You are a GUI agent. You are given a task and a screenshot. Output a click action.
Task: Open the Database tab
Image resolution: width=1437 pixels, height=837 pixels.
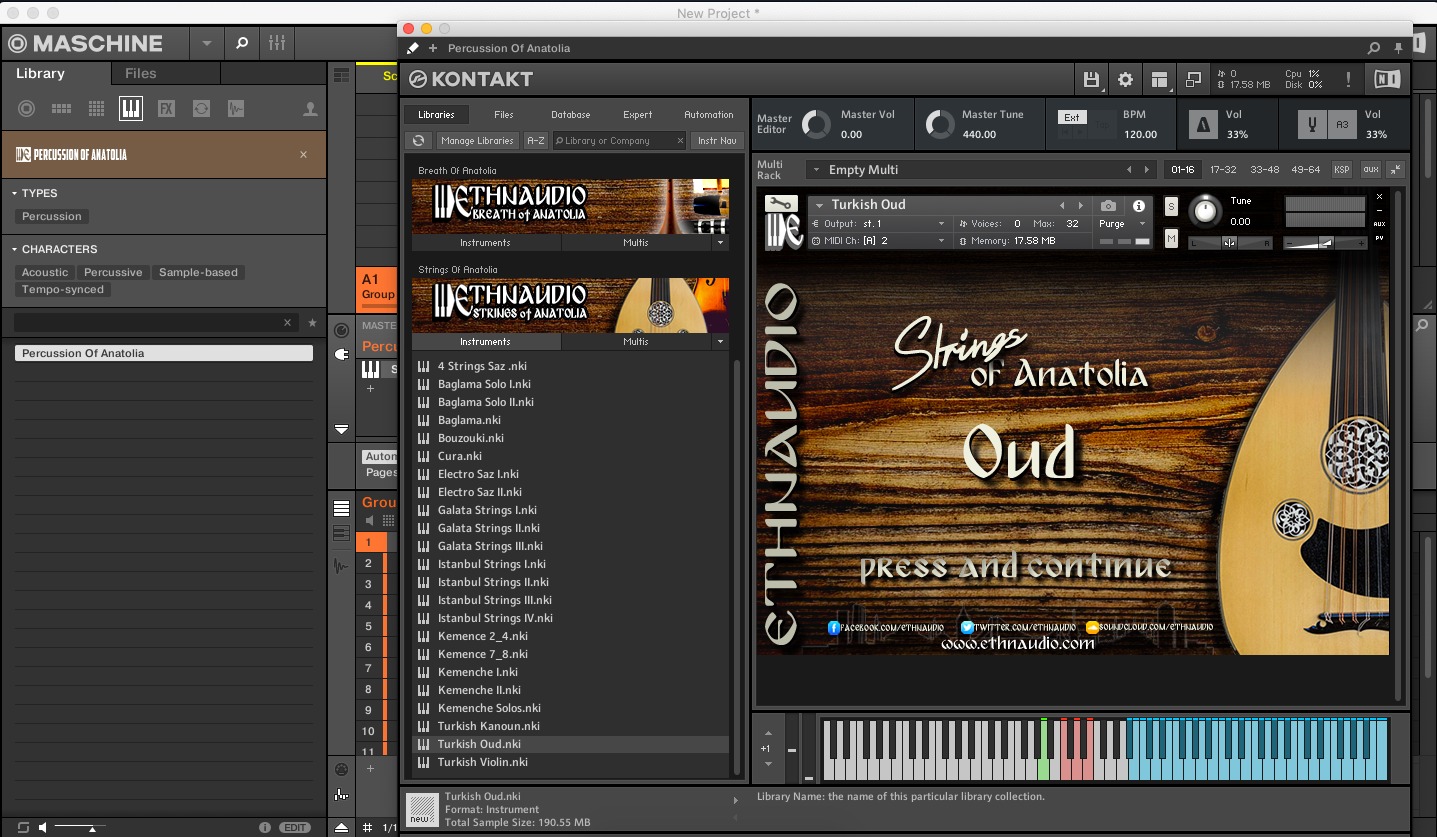pyautogui.click(x=570, y=115)
